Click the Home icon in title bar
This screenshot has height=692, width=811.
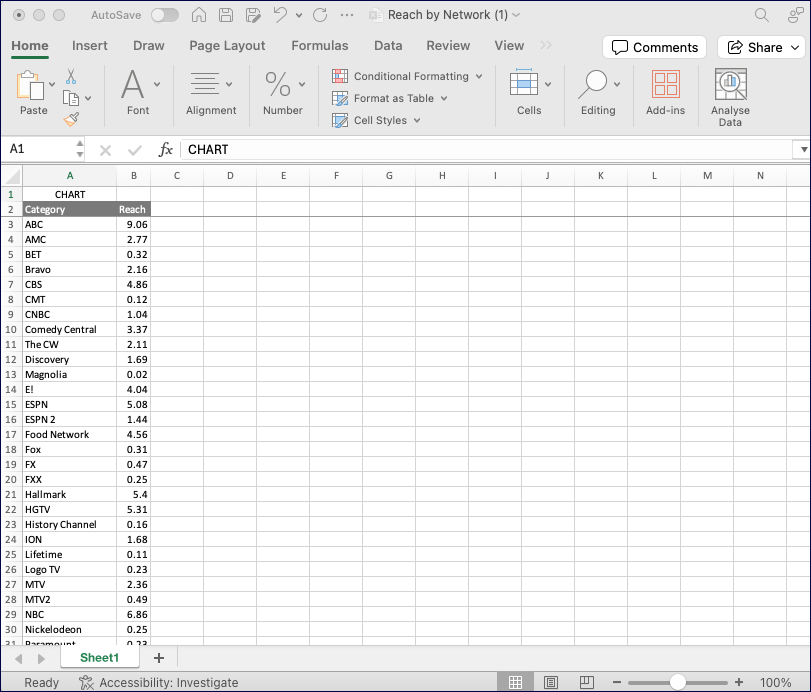[199, 15]
